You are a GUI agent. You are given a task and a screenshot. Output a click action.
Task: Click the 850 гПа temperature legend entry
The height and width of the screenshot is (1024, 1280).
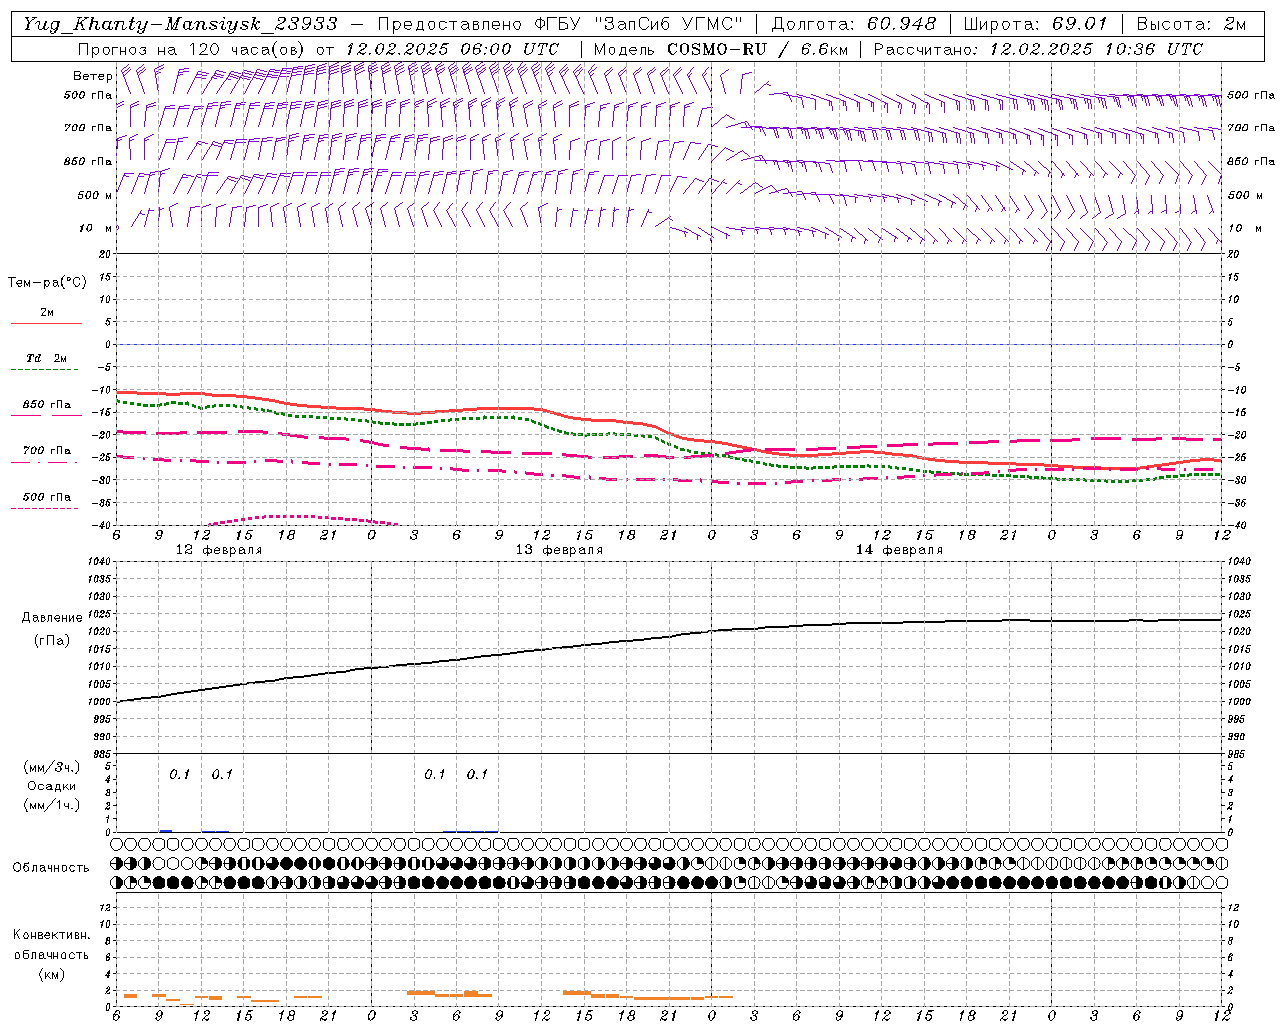(47, 409)
